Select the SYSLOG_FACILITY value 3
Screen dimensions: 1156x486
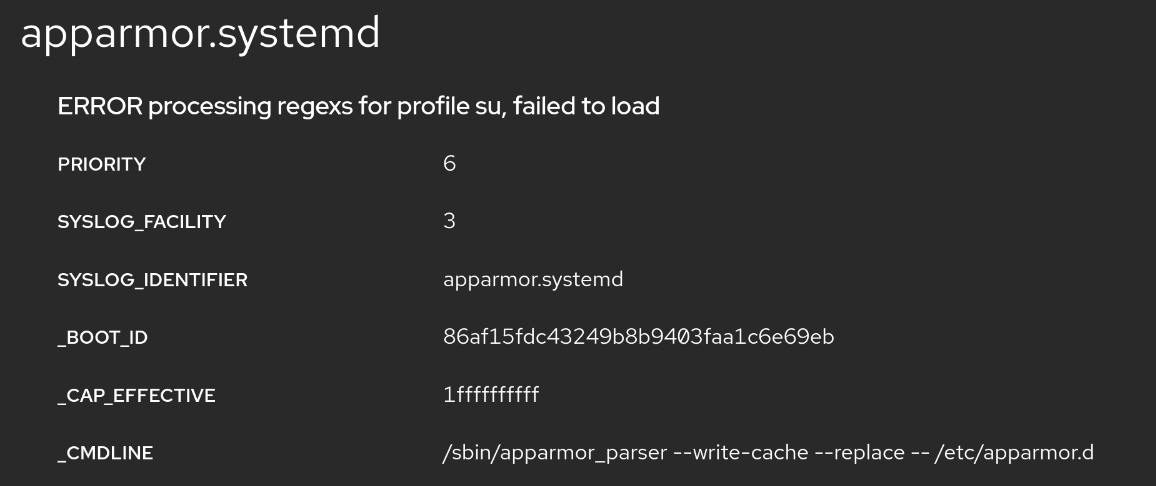(449, 221)
